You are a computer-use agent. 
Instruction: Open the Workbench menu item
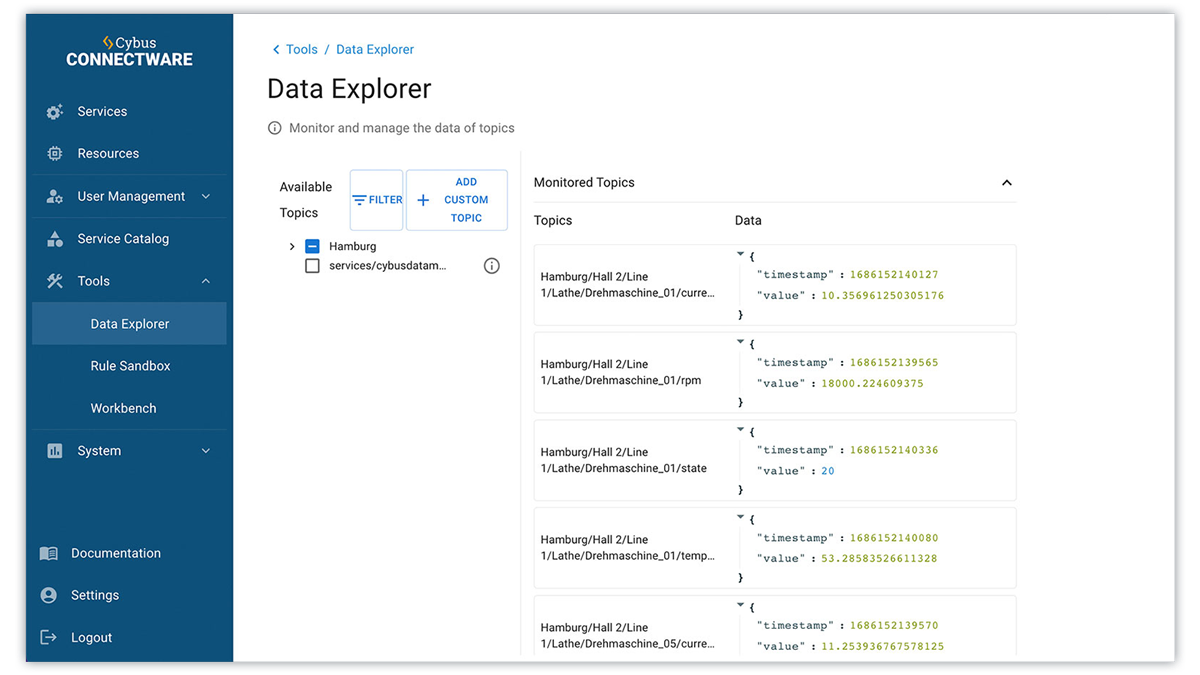coord(123,408)
